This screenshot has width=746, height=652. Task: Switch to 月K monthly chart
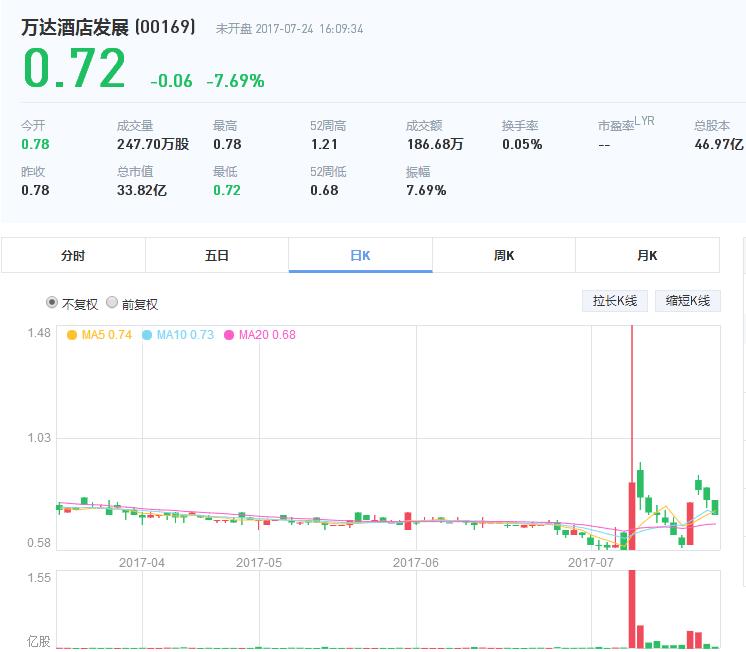[647, 255]
